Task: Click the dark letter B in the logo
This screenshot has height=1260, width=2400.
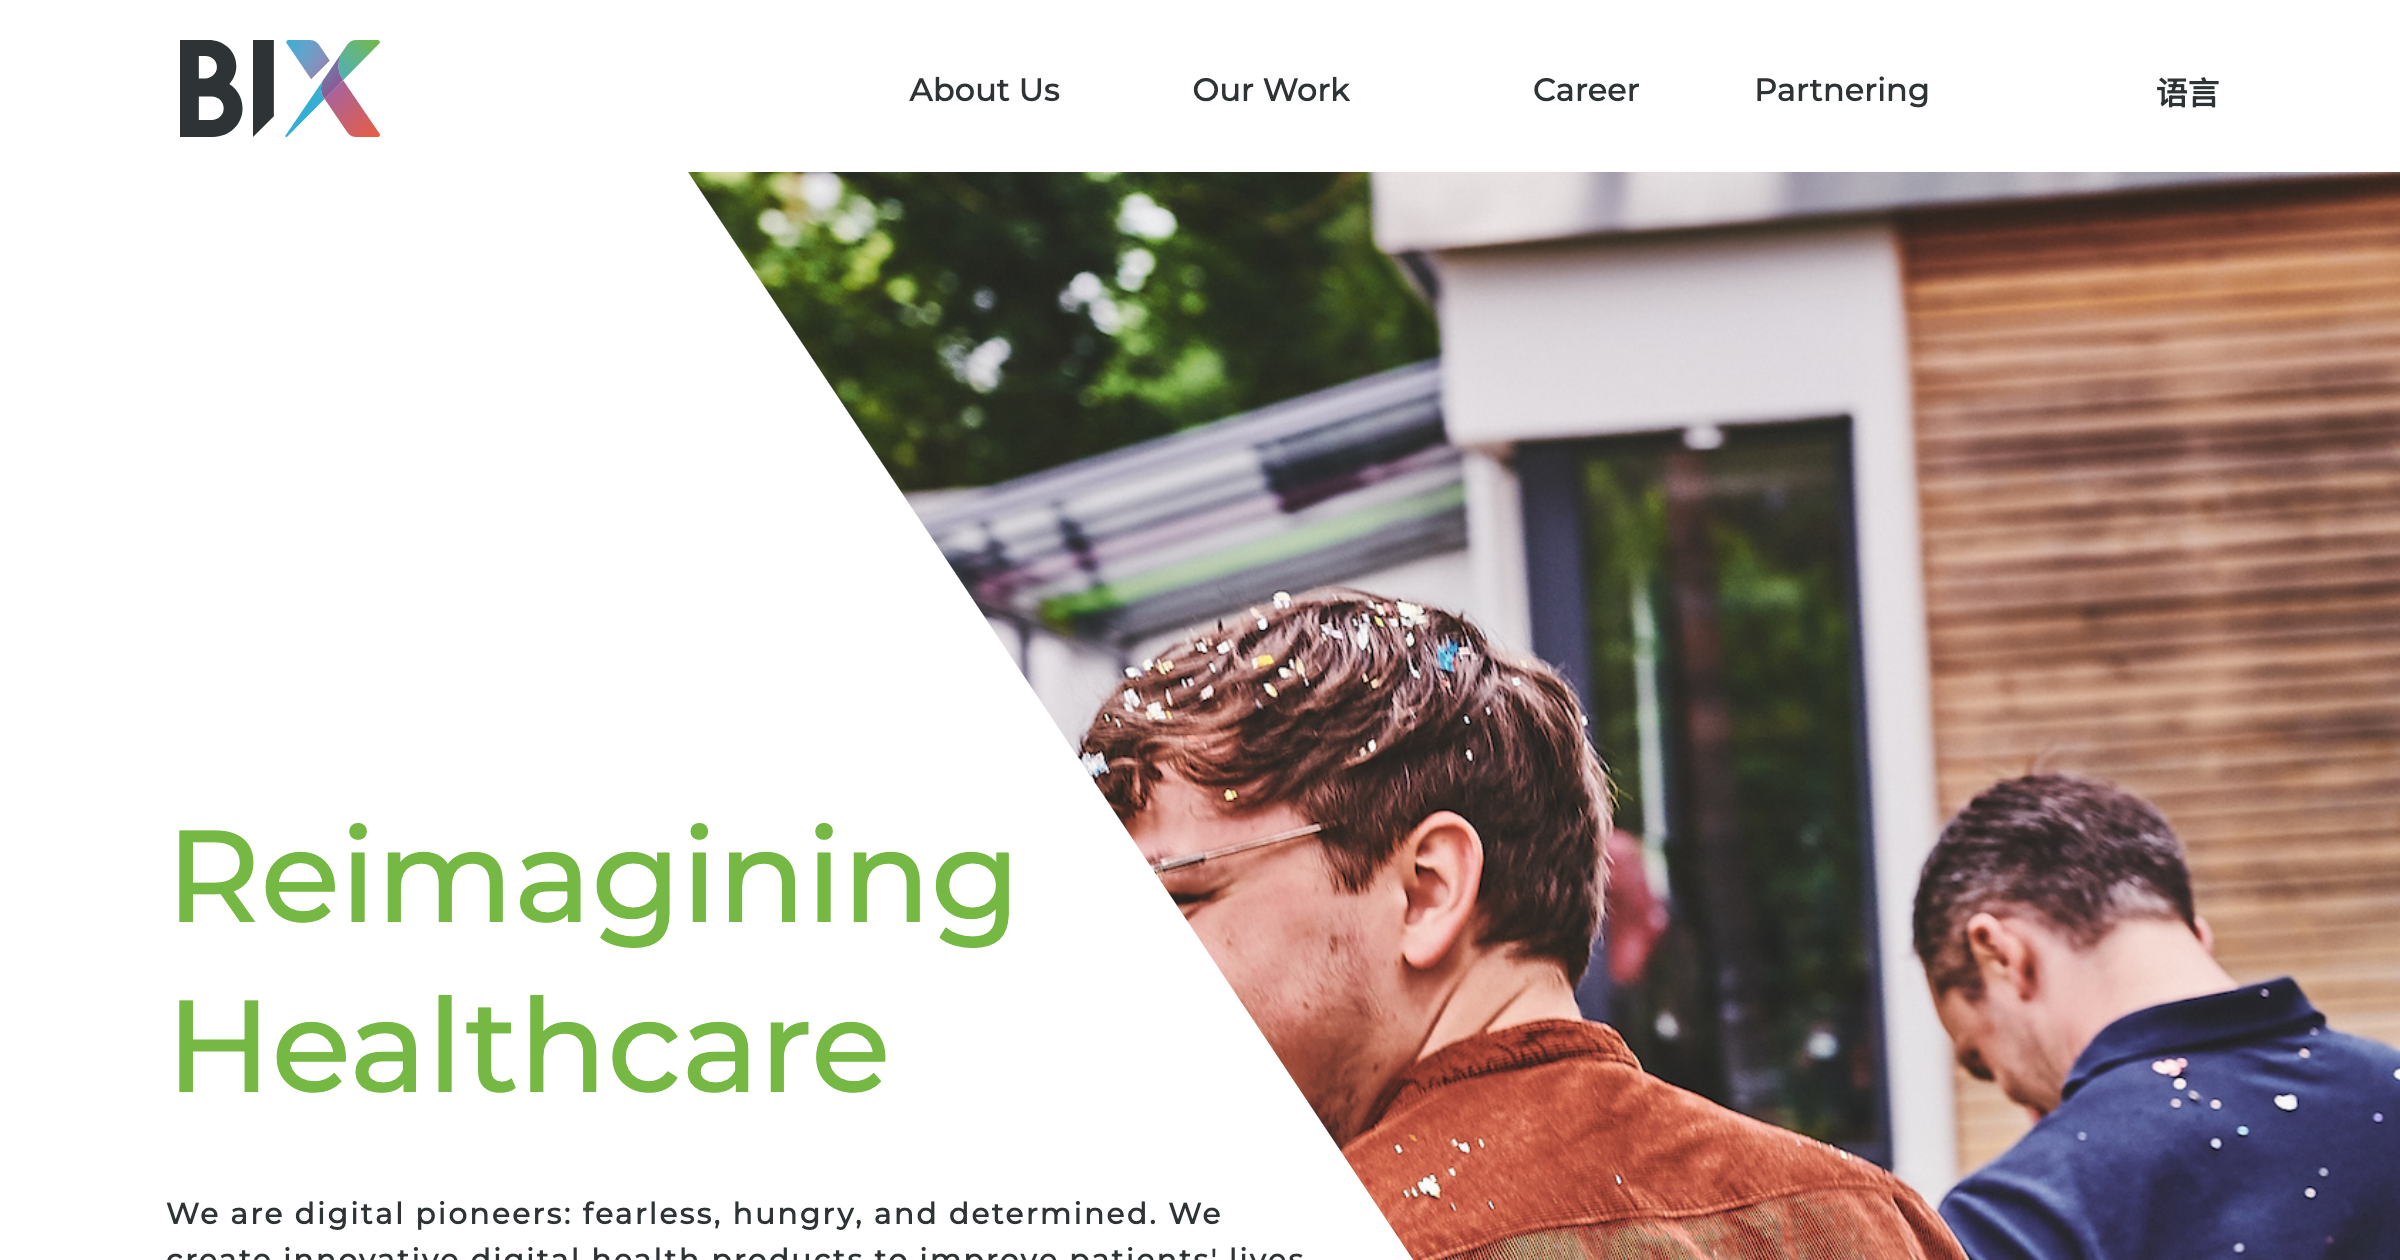Action: click(x=211, y=88)
